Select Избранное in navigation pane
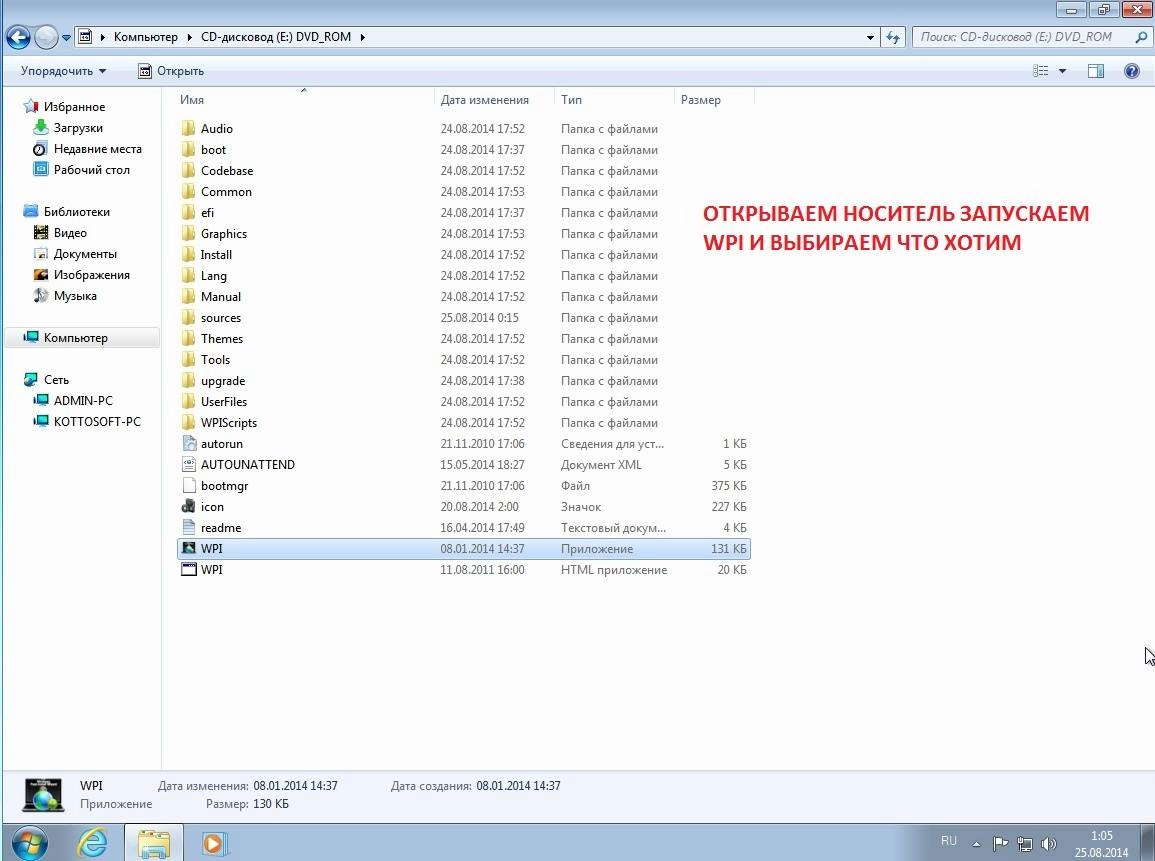Image resolution: width=1155 pixels, height=861 pixels. click(65, 107)
